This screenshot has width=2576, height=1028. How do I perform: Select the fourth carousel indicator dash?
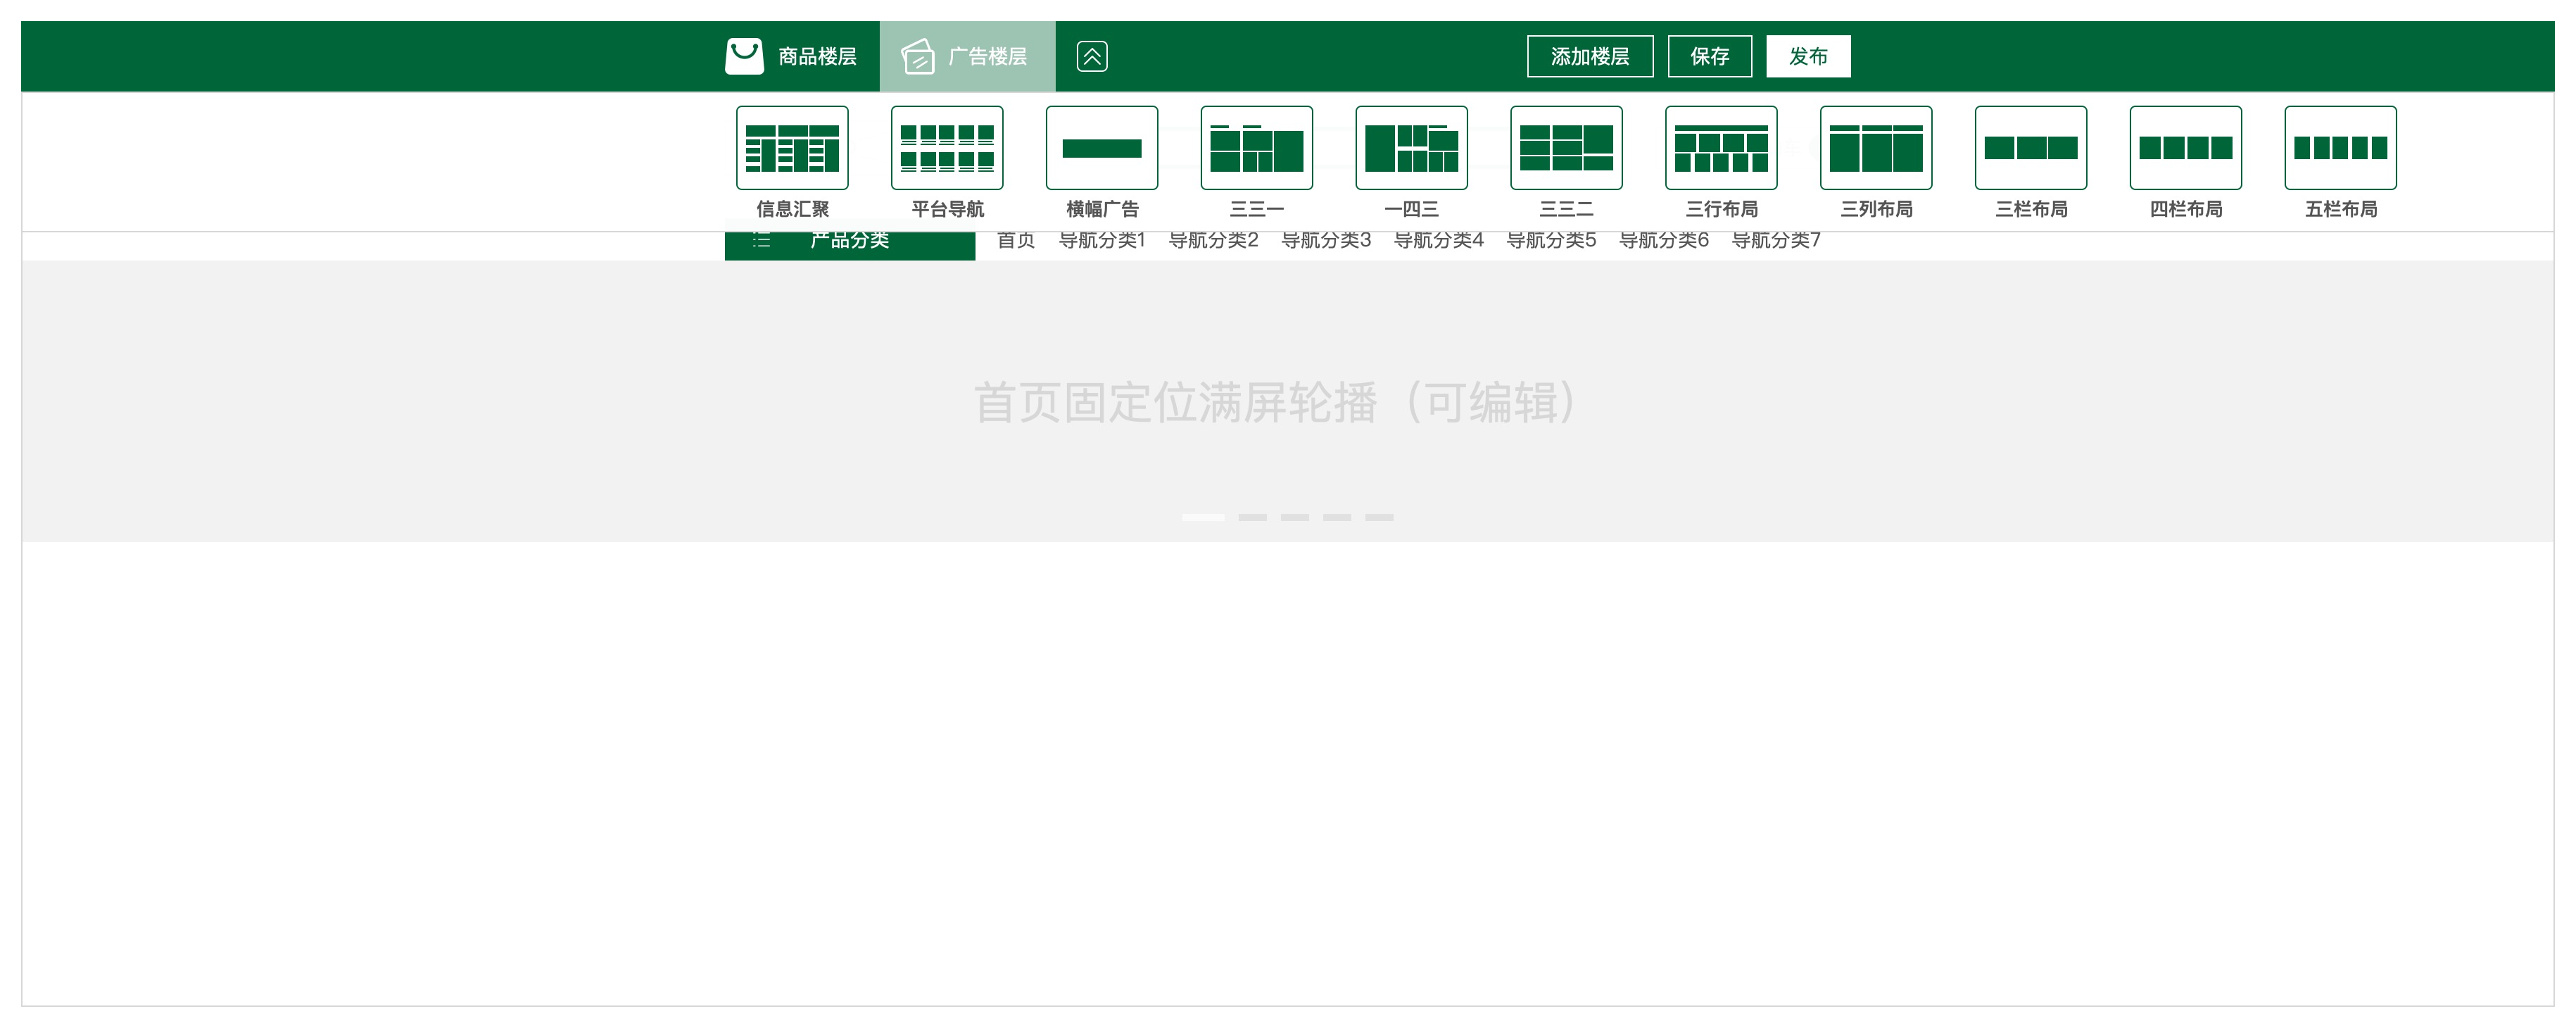click(x=1337, y=517)
